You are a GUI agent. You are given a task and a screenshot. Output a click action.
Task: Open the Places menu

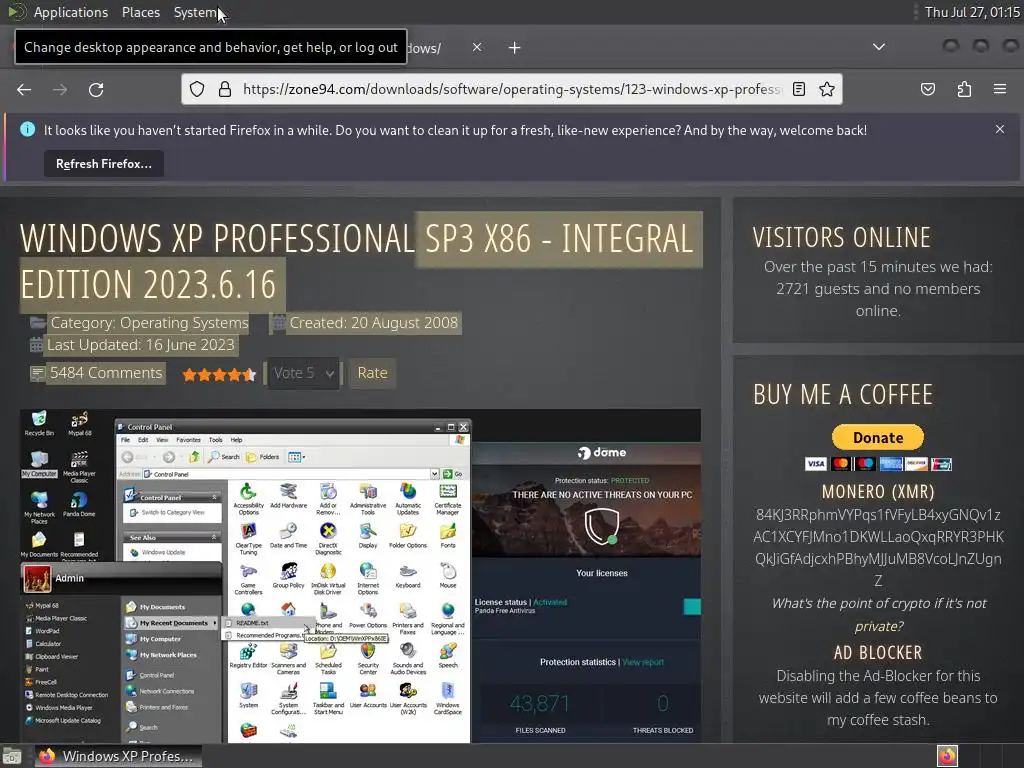tap(140, 12)
